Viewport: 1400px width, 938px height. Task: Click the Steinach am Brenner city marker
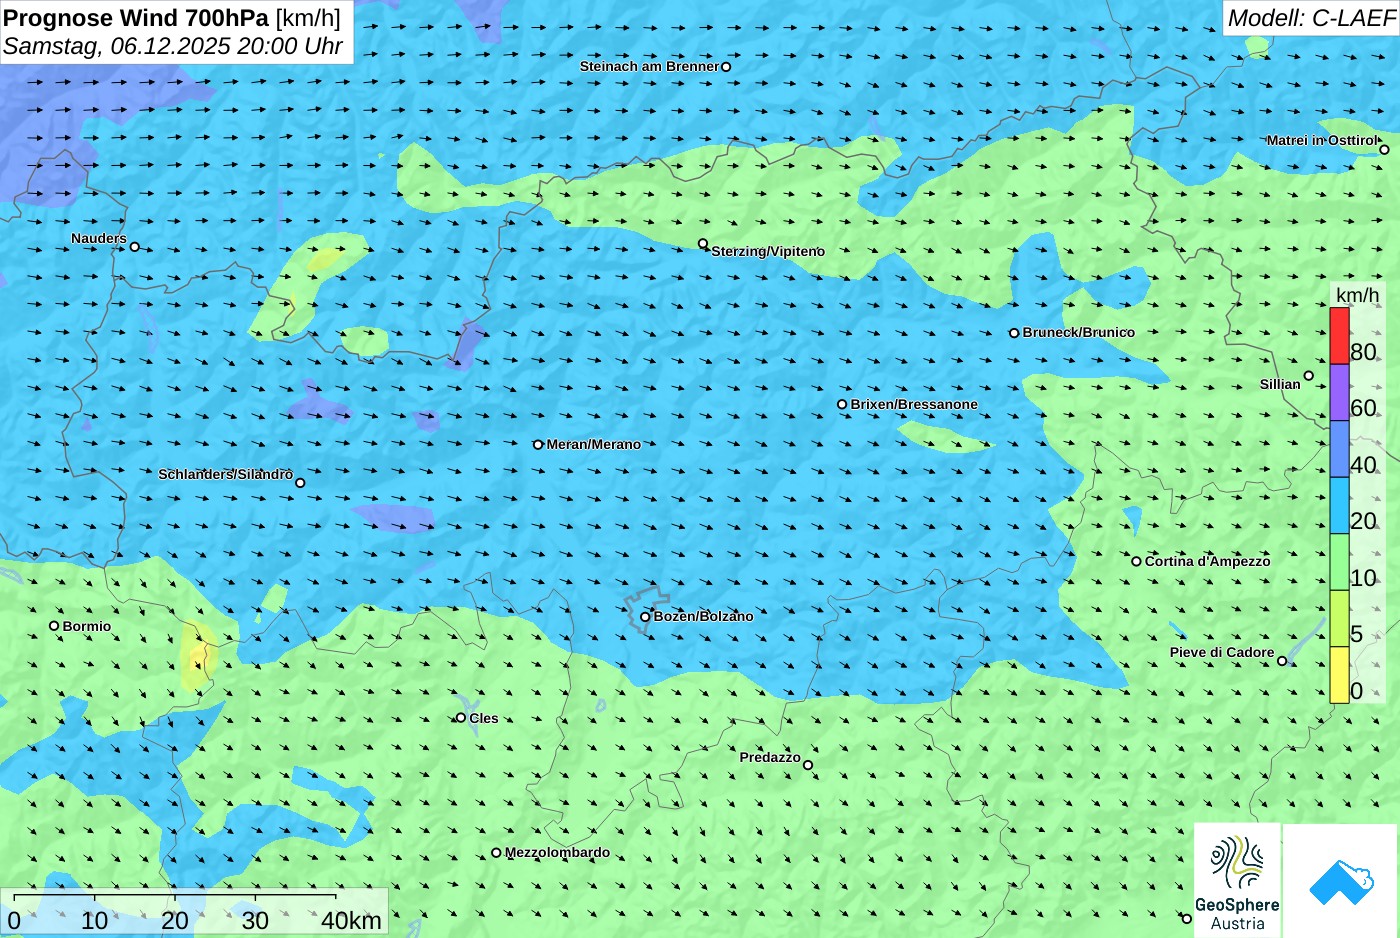pyautogui.click(x=726, y=67)
